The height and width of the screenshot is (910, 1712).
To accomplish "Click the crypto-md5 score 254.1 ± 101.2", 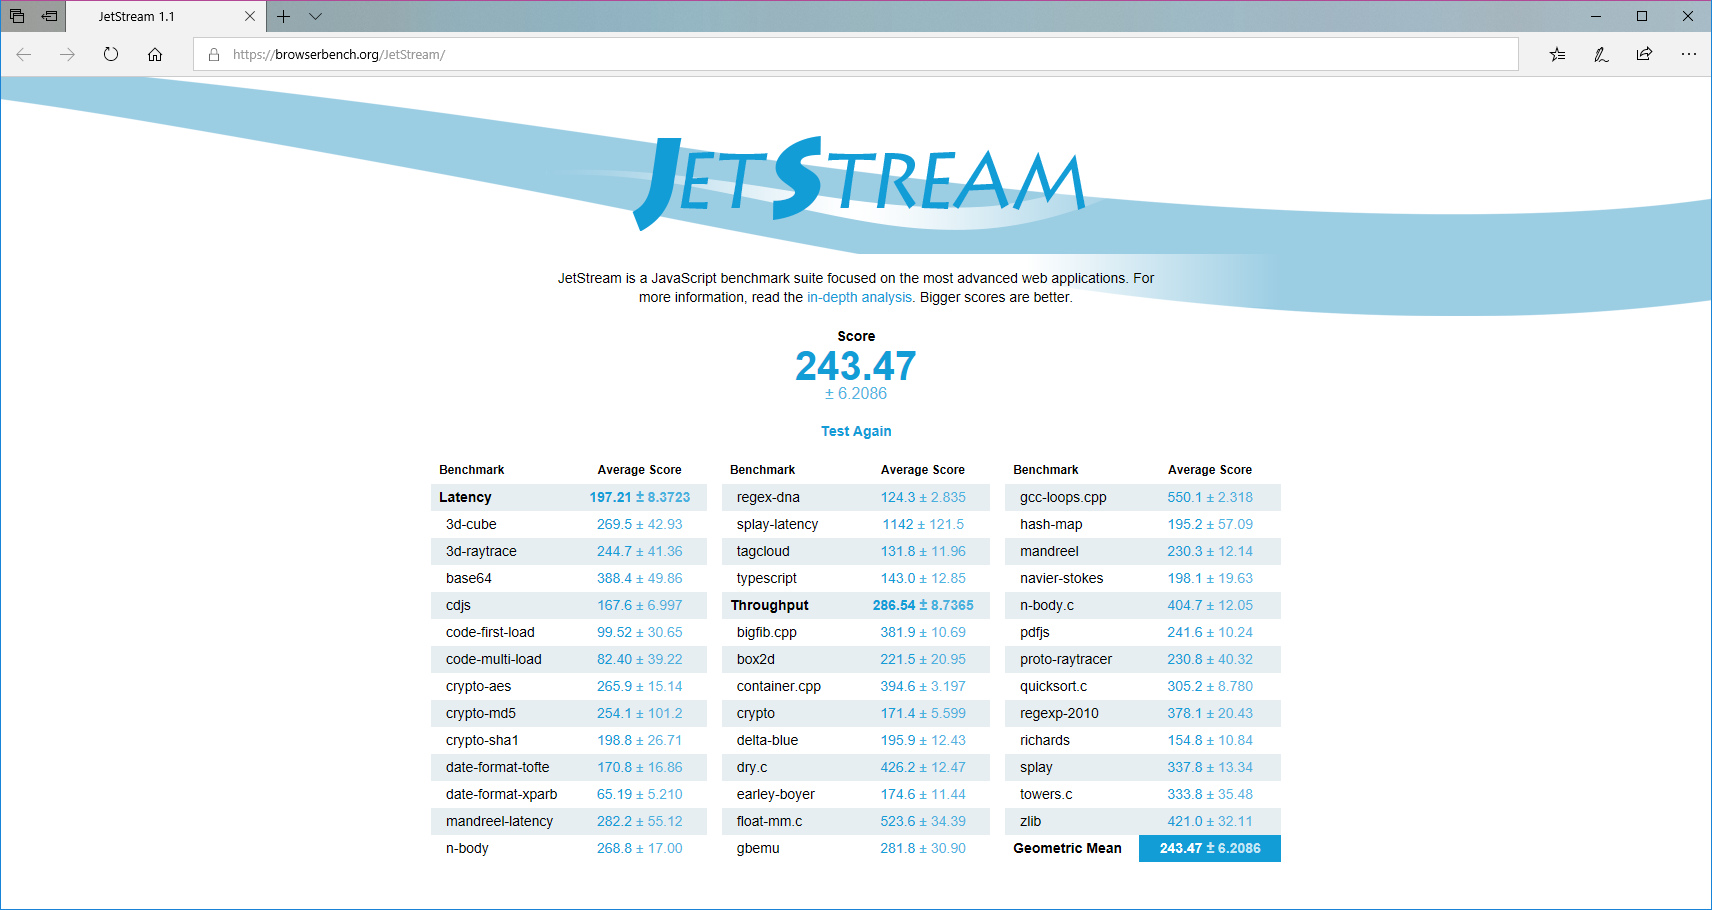I will click(x=640, y=713).
